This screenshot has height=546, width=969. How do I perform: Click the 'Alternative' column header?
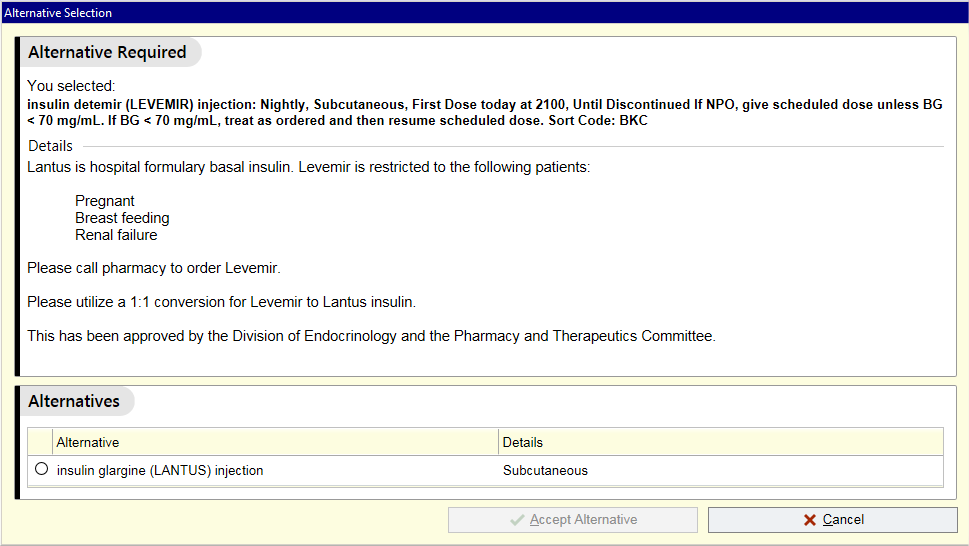click(275, 442)
